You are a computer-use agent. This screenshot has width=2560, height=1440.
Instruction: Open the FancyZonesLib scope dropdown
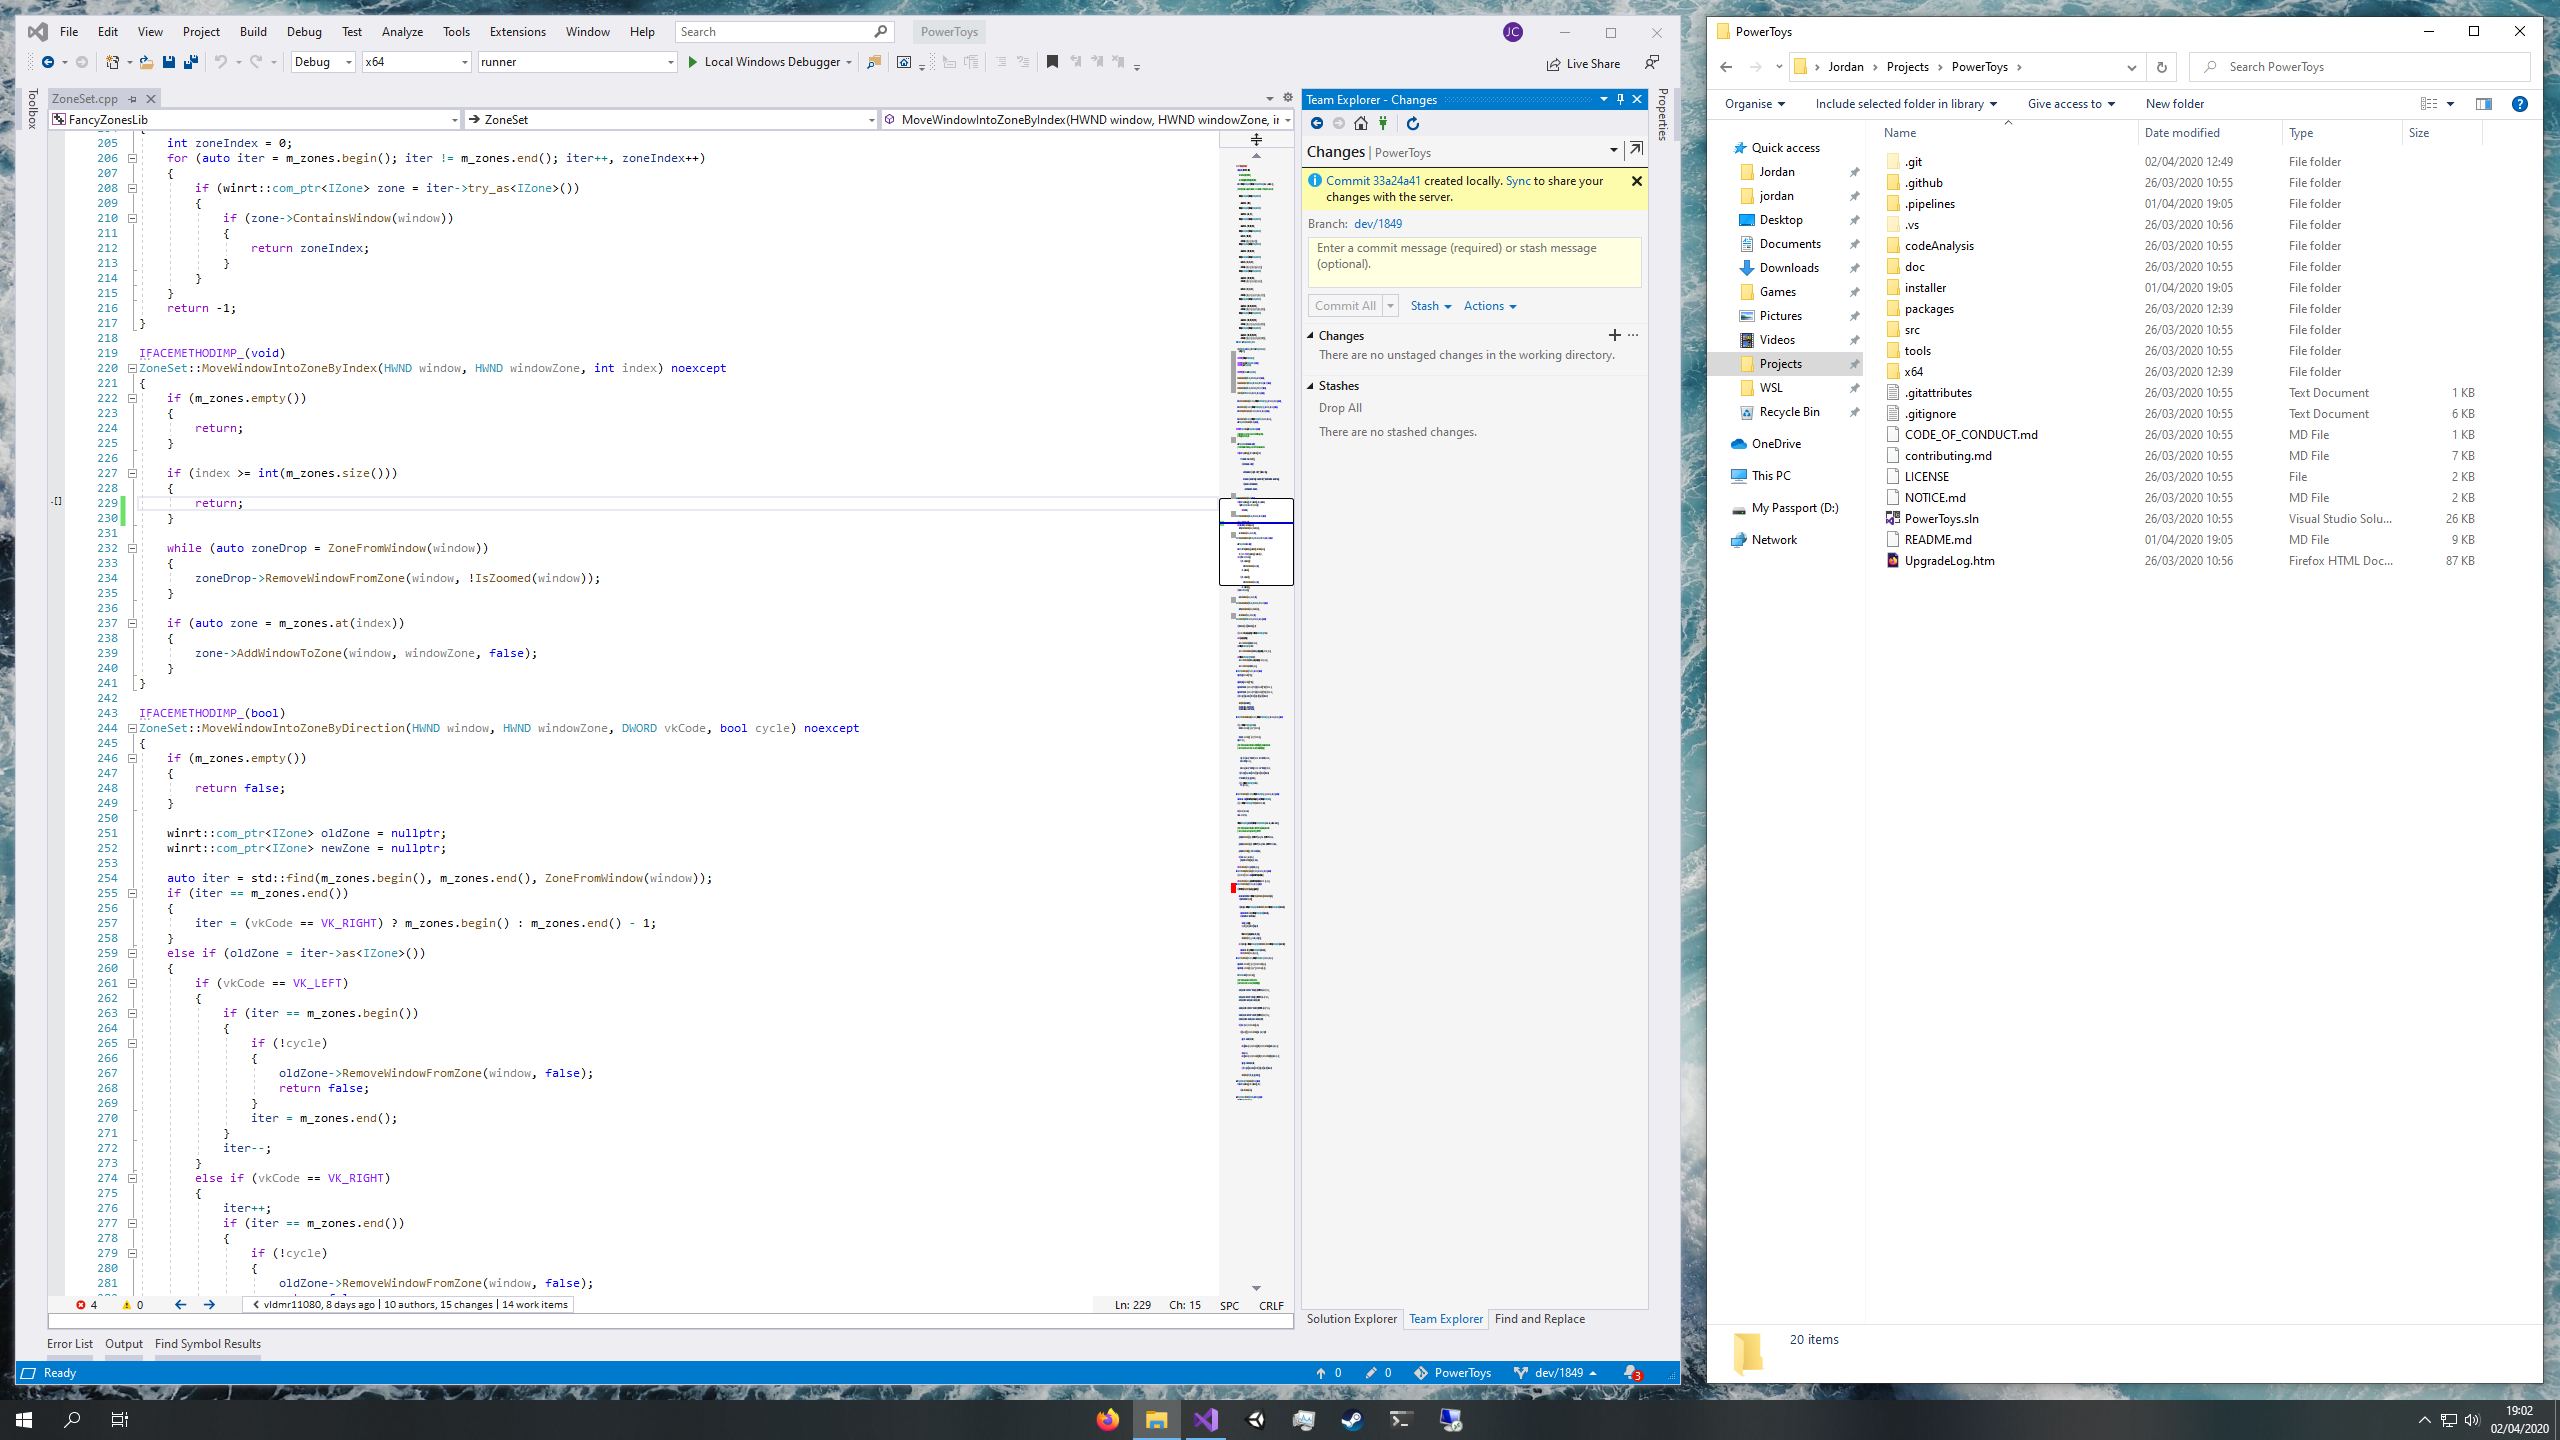point(255,119)
